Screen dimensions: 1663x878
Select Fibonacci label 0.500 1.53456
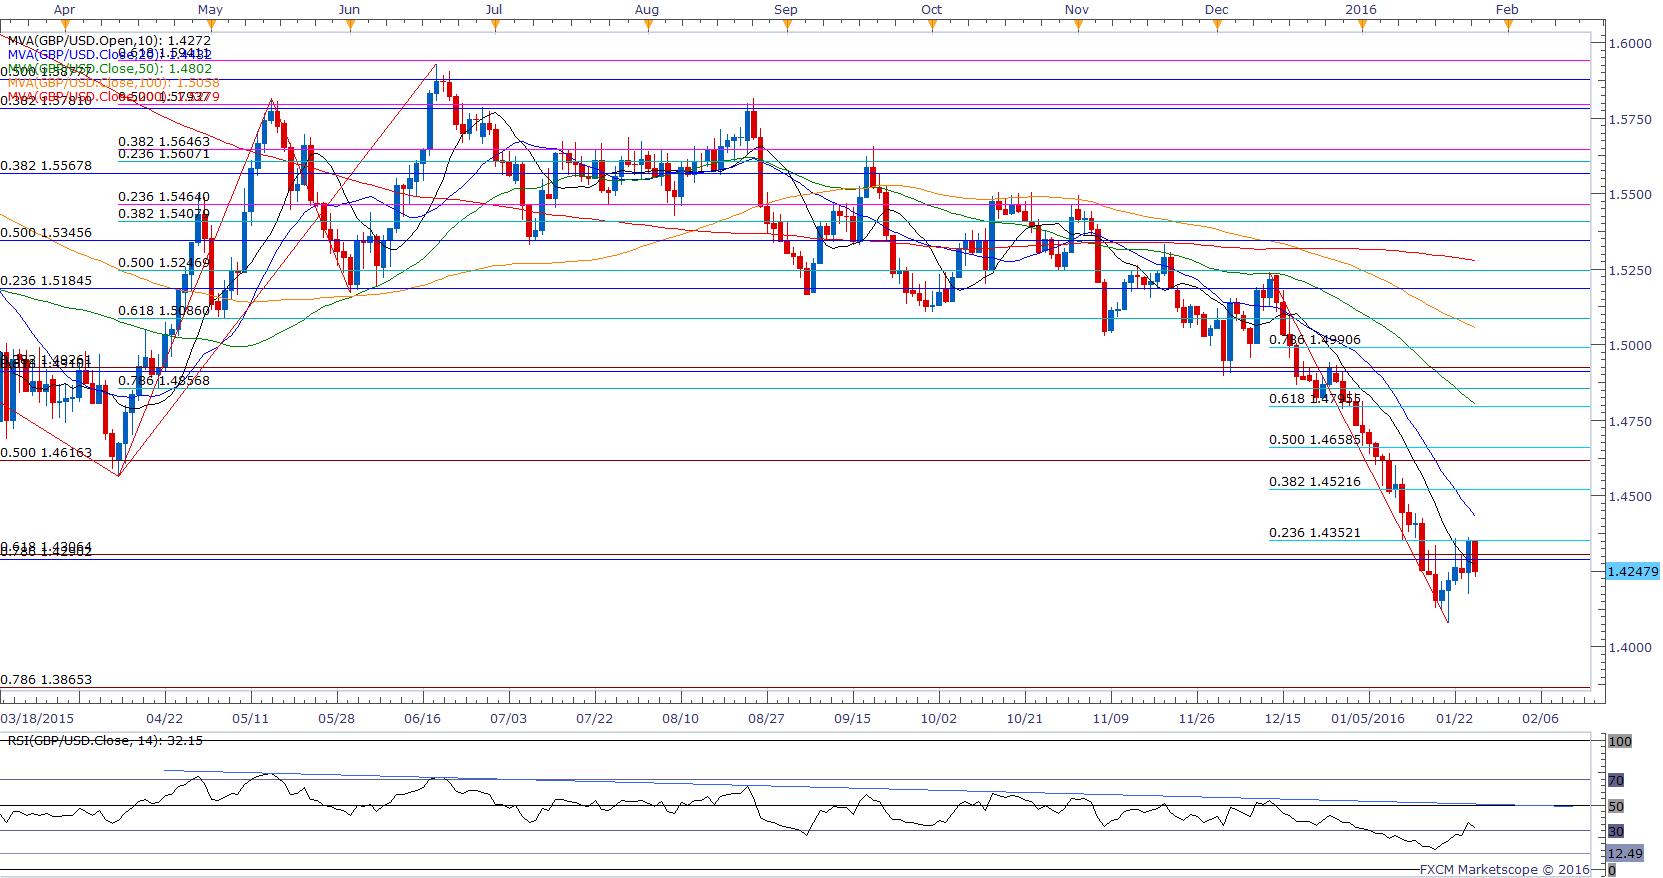46,233
